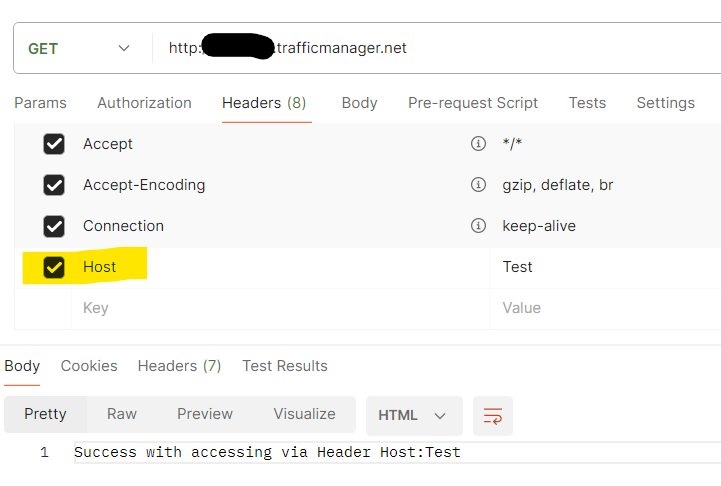Image resolution: width=721 pixels, height=486 pixels.
Task: Open the GET method dropdown
Action: pyautogui.click(x=80, y=48)
